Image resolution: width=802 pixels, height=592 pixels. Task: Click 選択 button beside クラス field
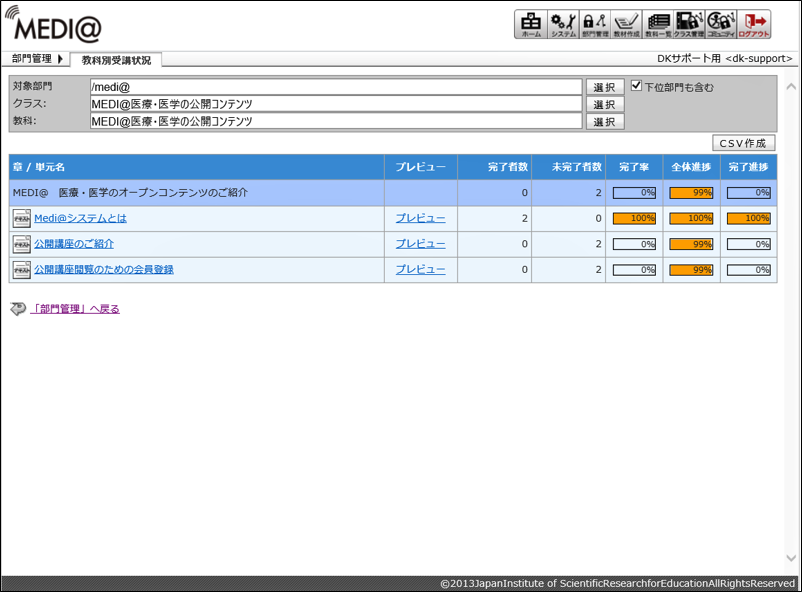(604, 105)
